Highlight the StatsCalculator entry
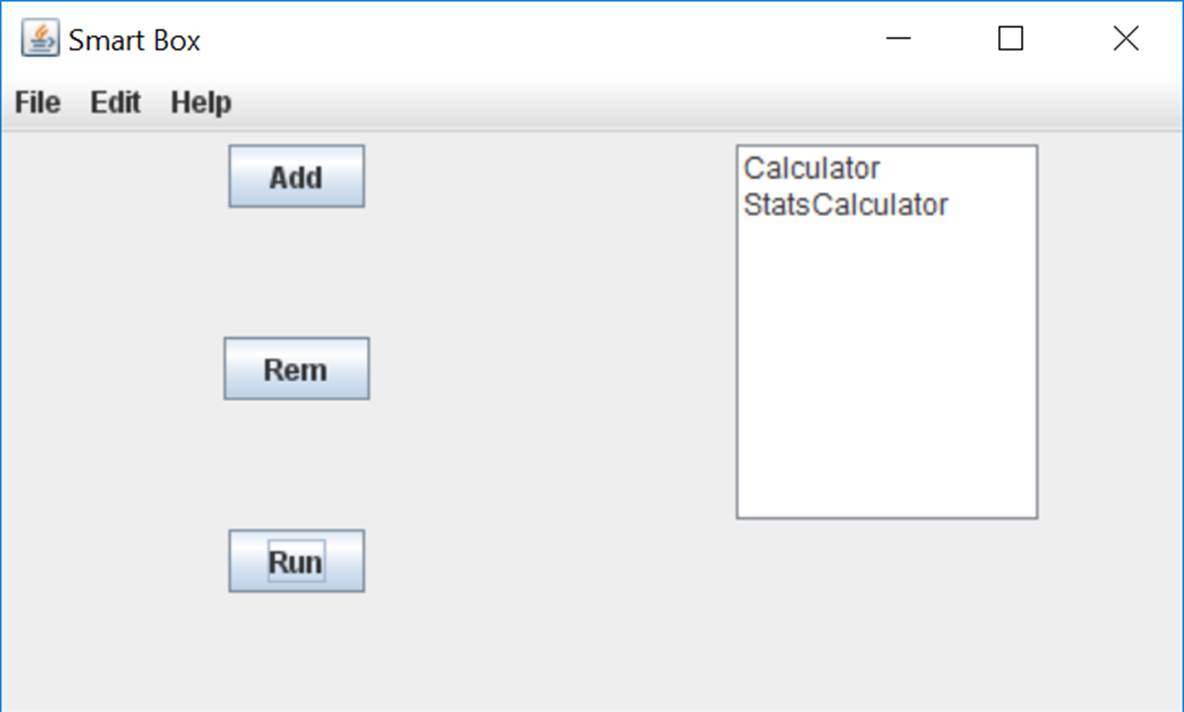 point(845,204)
